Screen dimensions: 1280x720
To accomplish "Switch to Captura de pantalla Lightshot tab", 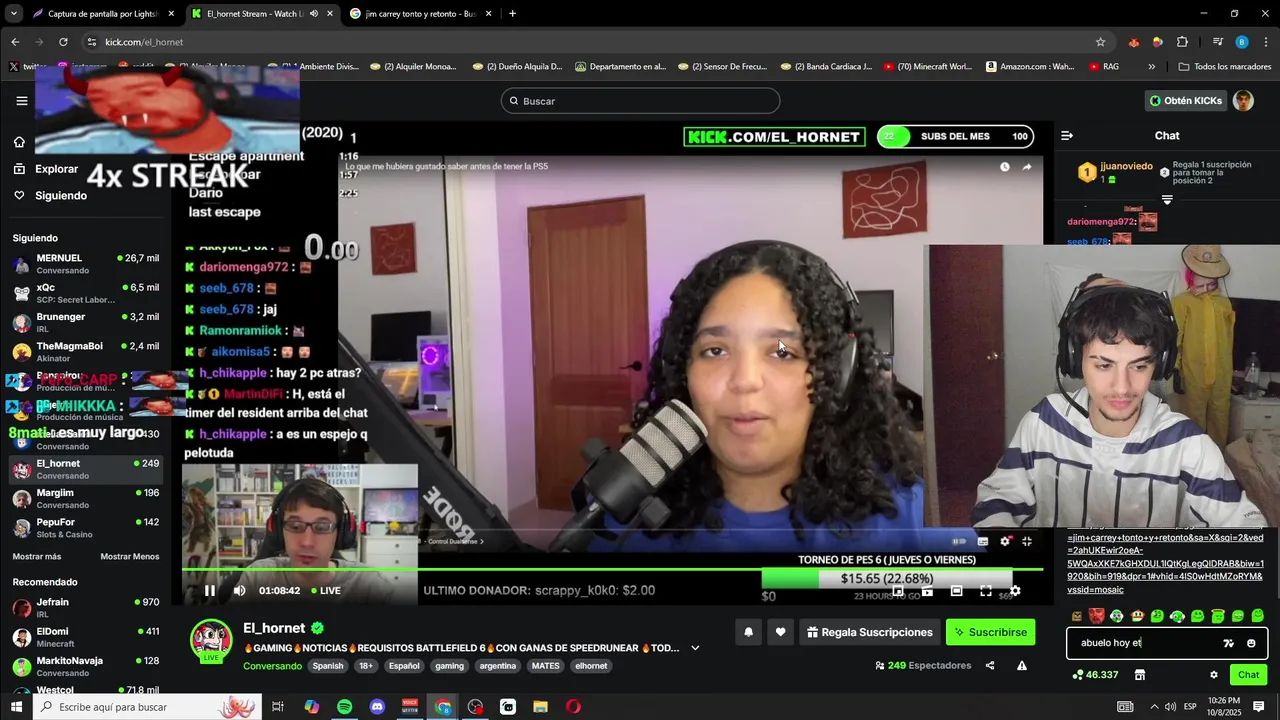I will (x=103, y=14).
